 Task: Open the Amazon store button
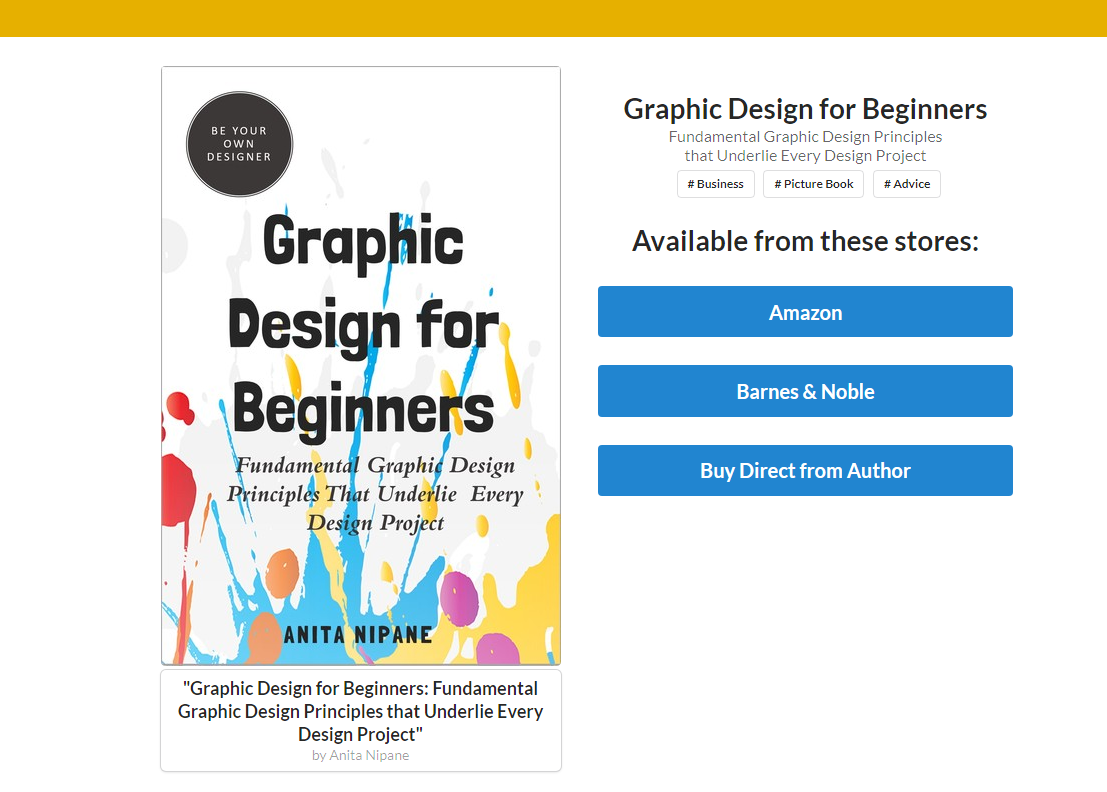click(805, 311)
